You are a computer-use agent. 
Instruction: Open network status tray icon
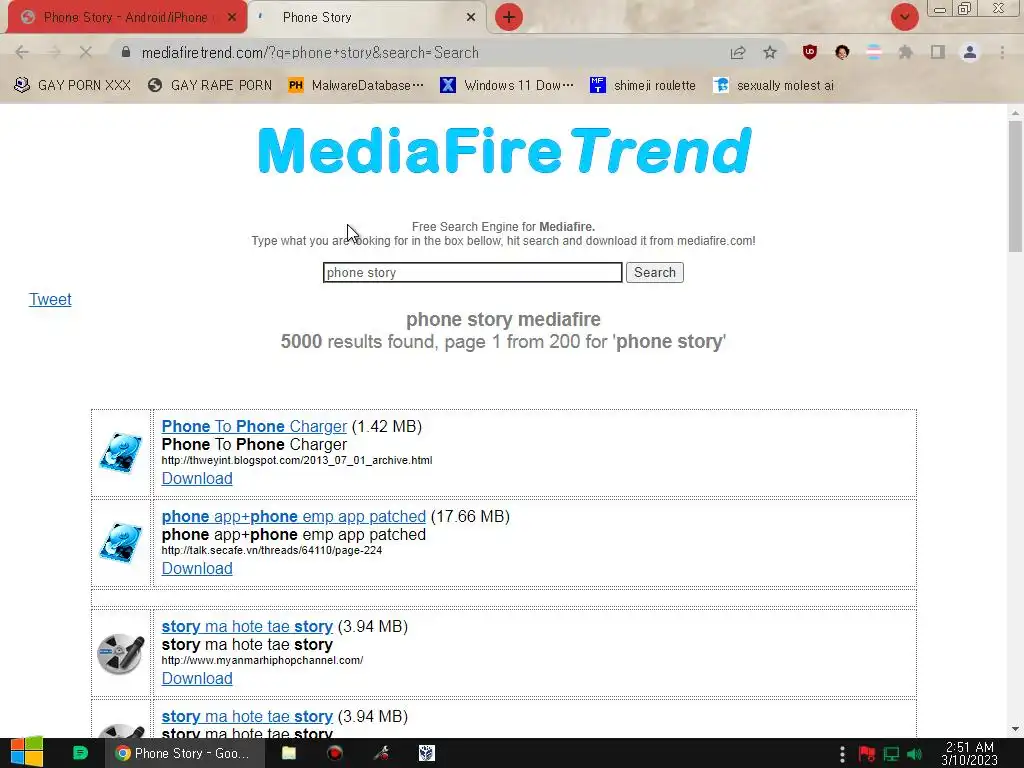coord(891,754)
